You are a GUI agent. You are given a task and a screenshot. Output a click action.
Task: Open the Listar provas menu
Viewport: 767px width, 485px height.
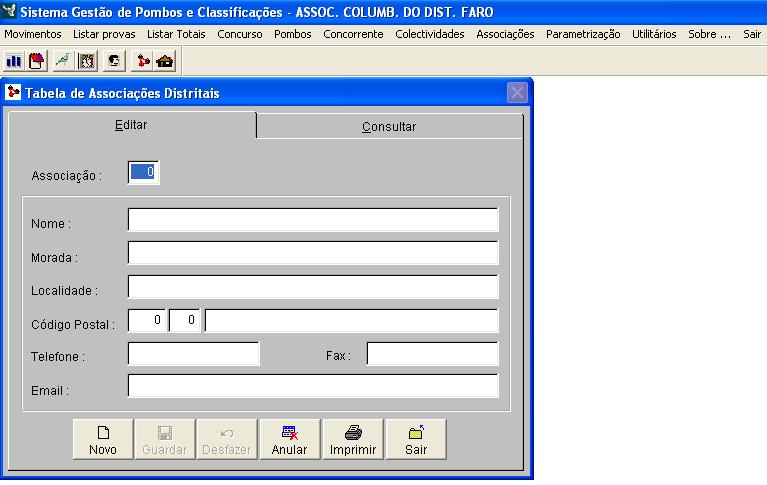(x=104, y=34)
